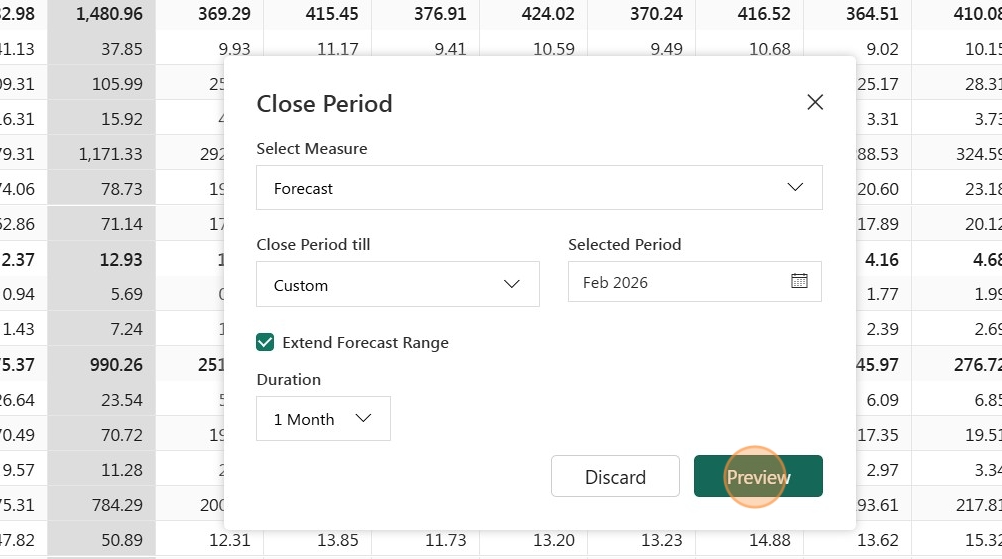Click the Preview button

[758, 477]
